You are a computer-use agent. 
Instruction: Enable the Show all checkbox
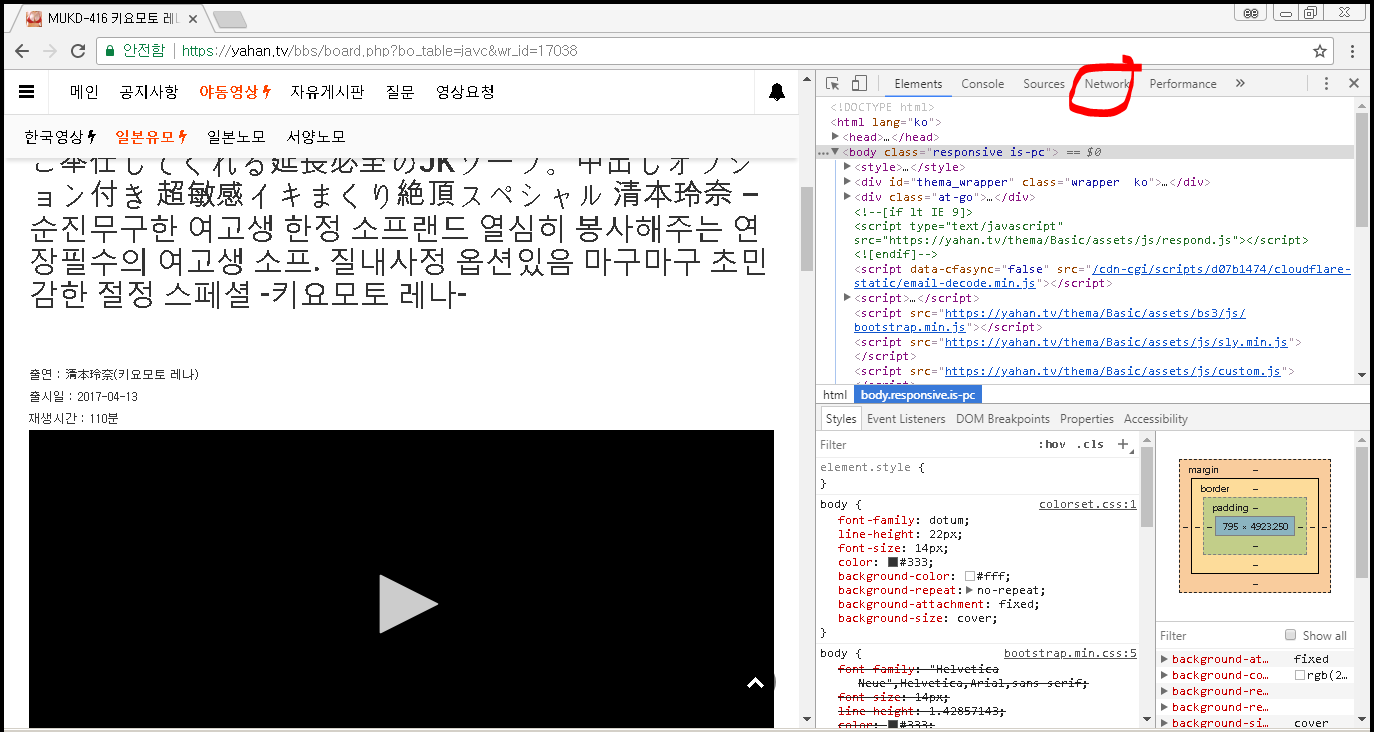tap(1291, 635)
